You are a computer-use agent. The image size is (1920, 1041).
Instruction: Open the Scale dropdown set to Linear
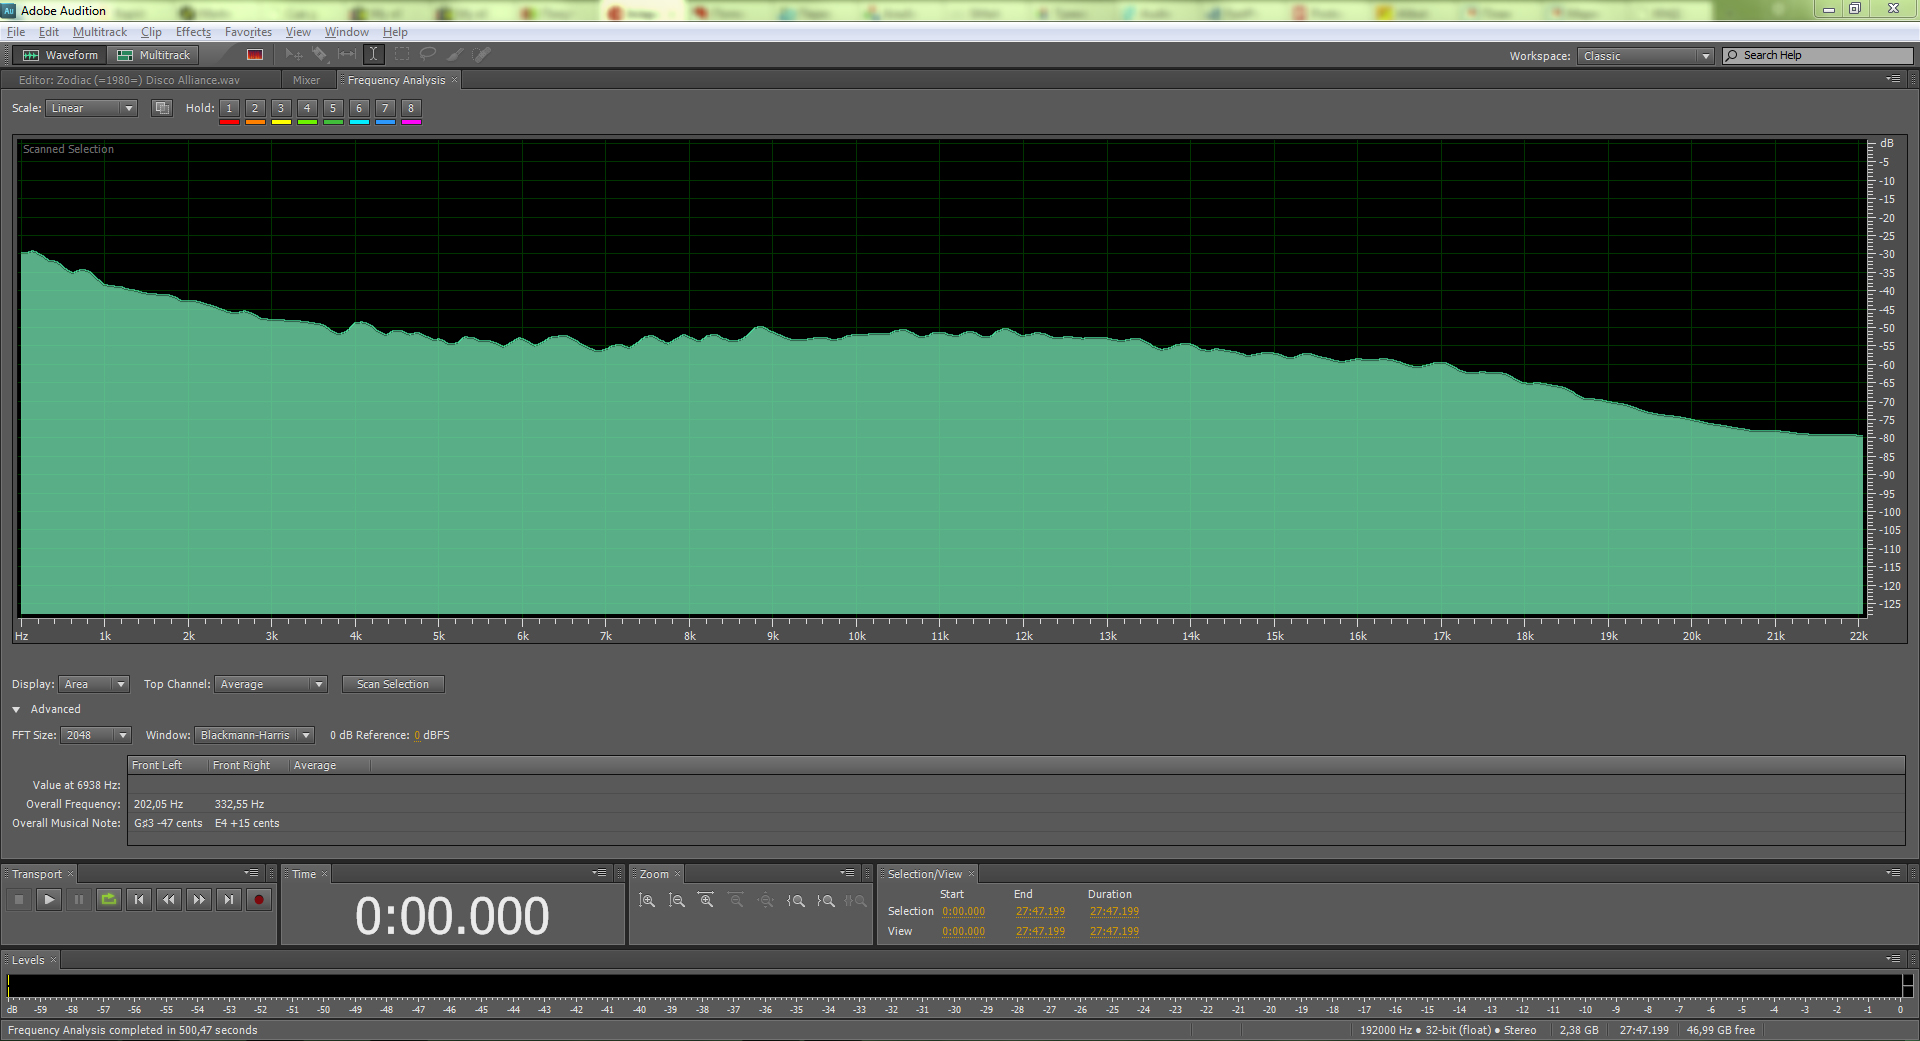(x=91, y=108)
